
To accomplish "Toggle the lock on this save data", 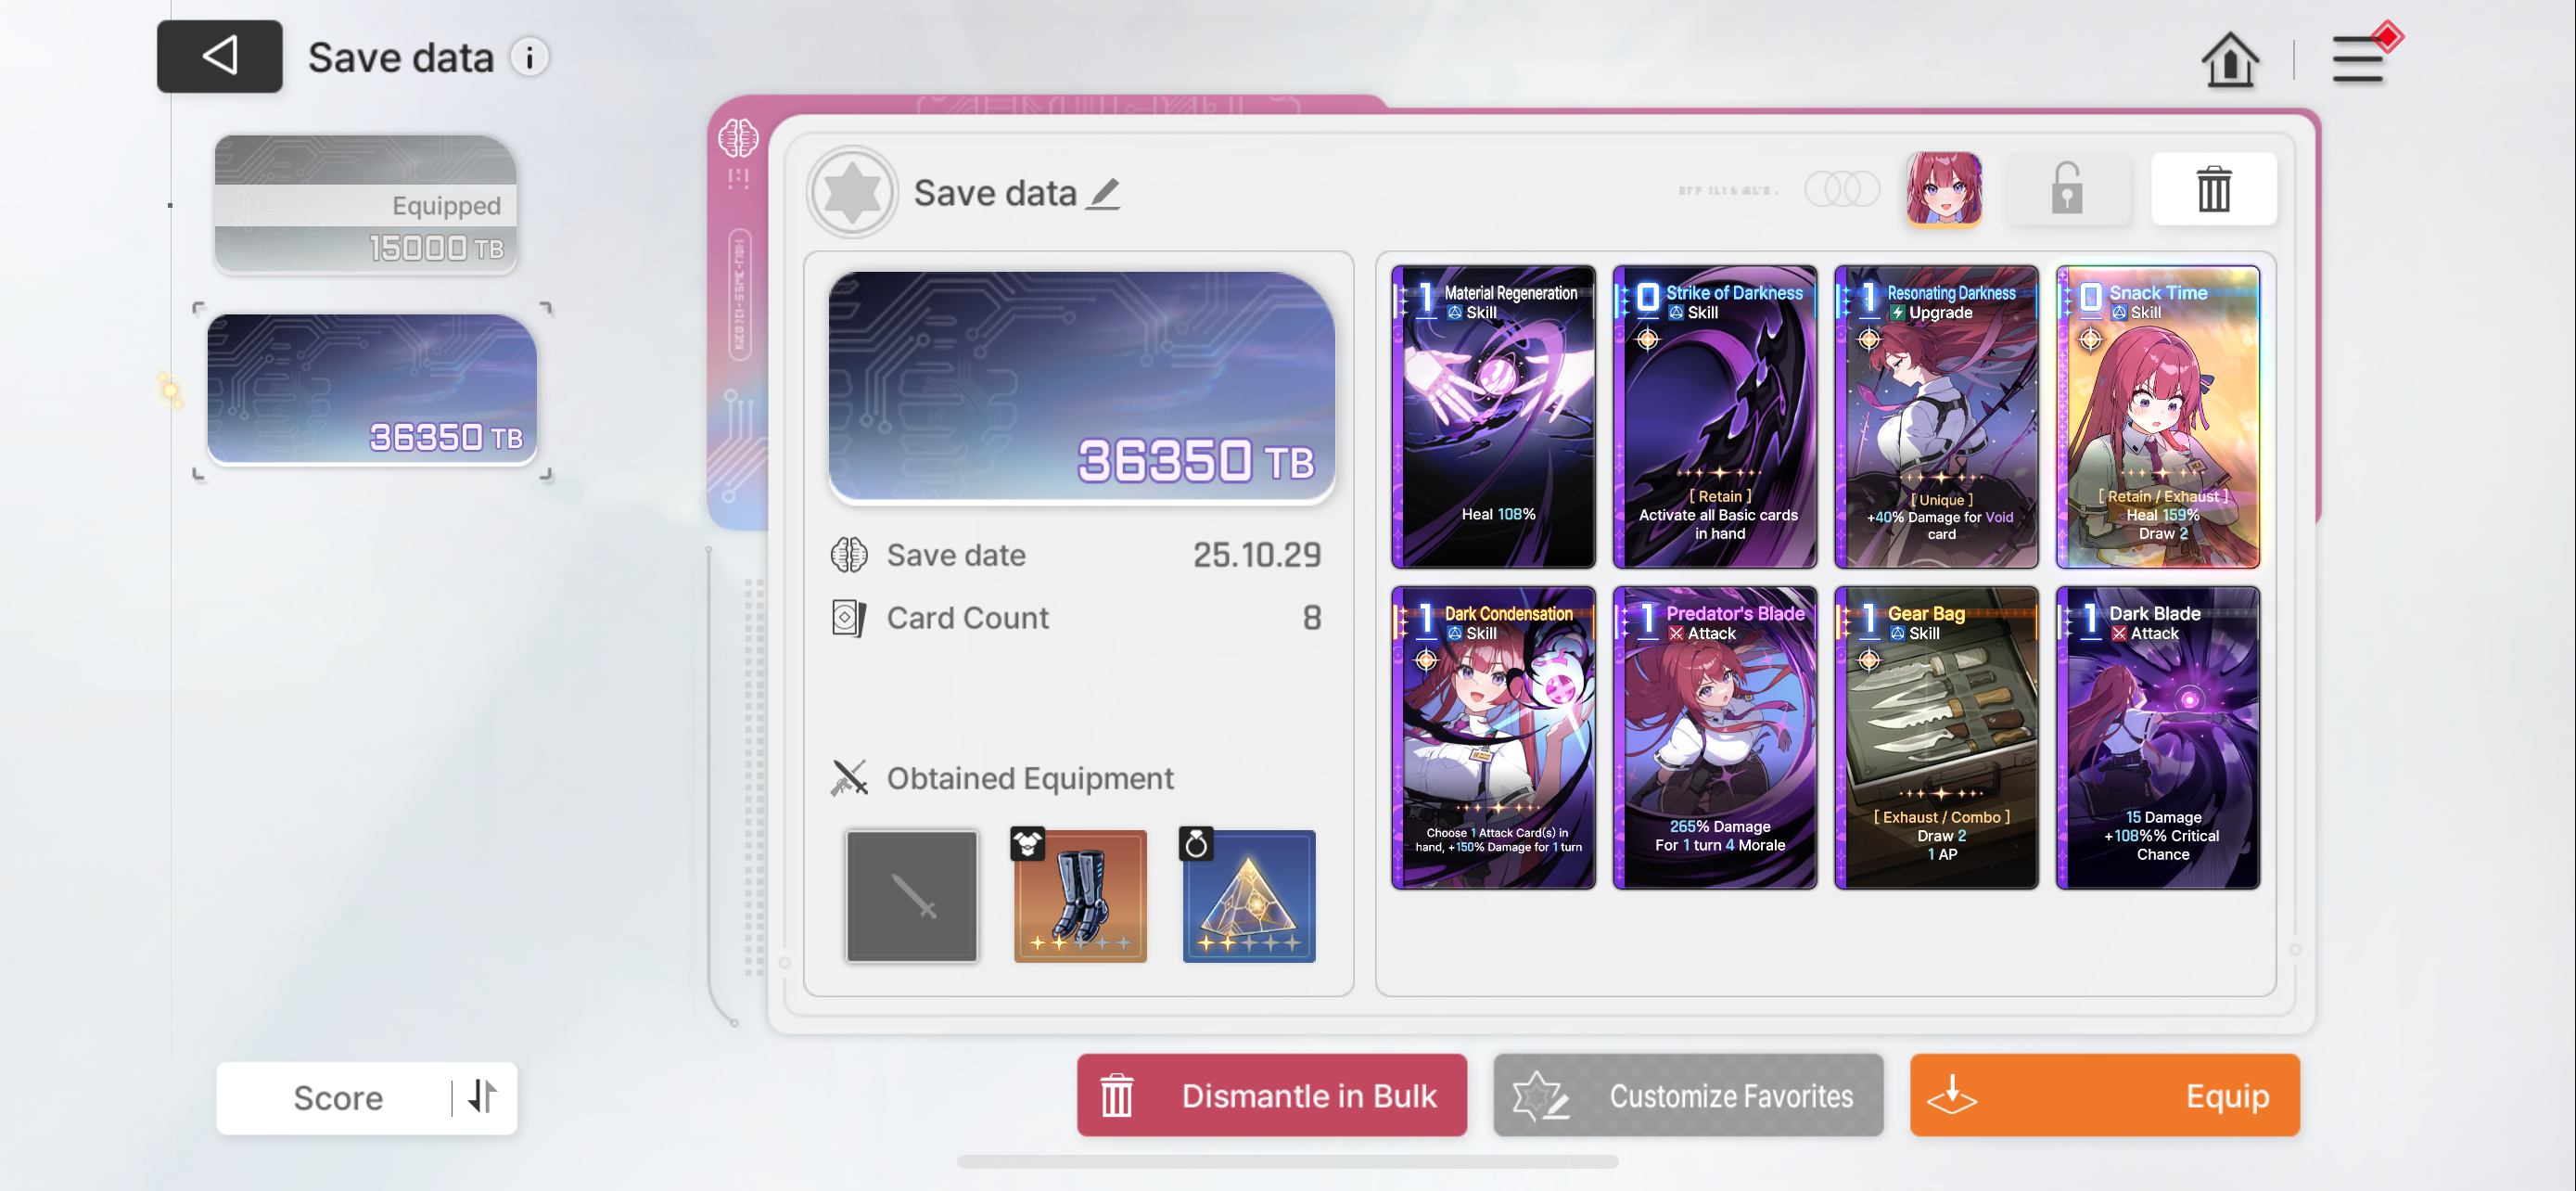I will coord(2066,188).
